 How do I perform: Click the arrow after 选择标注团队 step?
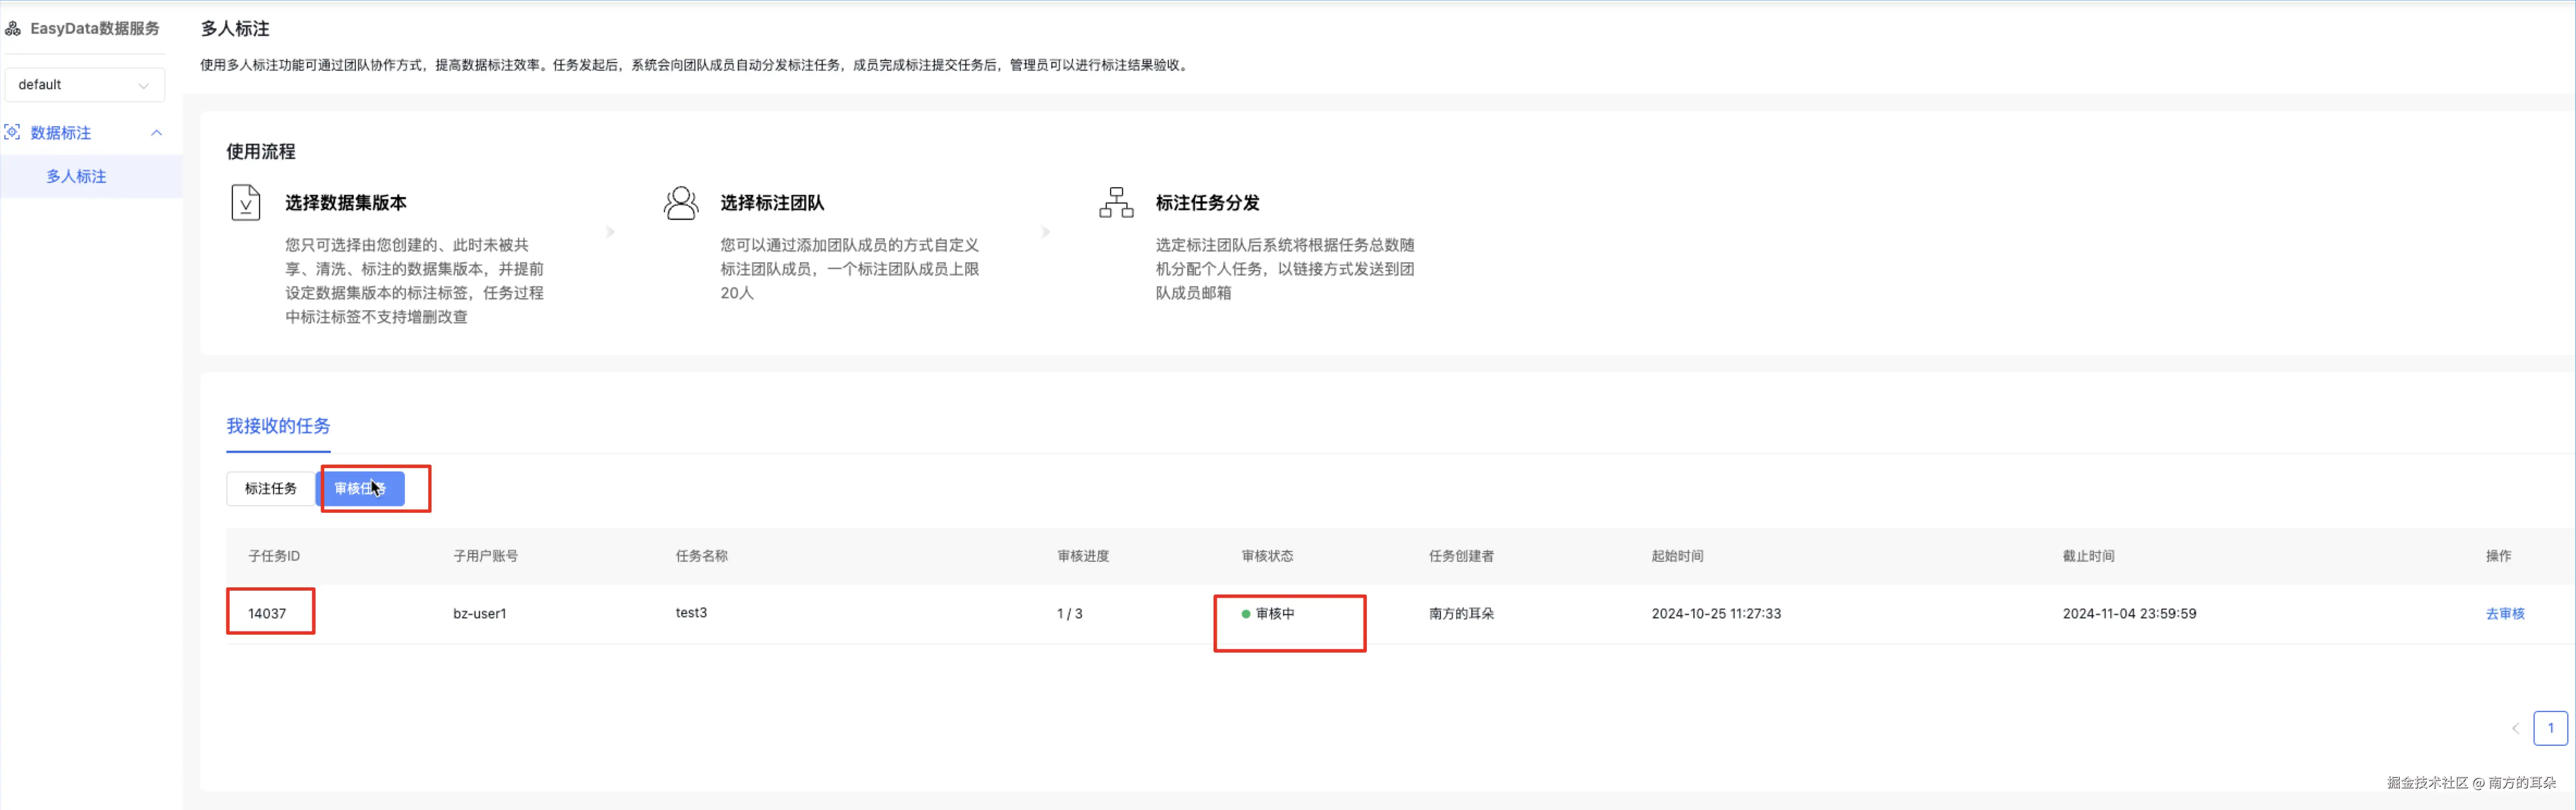pyautogui.click(x=1046, y=232)
